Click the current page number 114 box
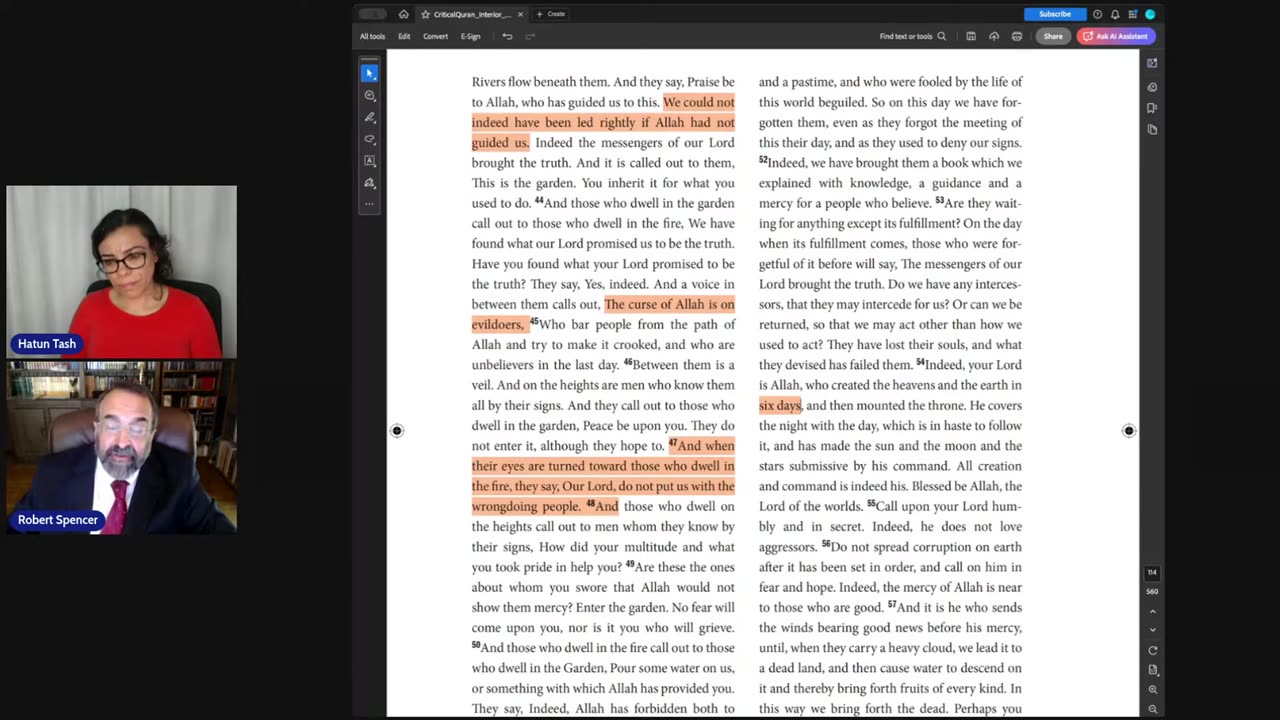Screen dimensions: 1280x720 (1152, 573)
